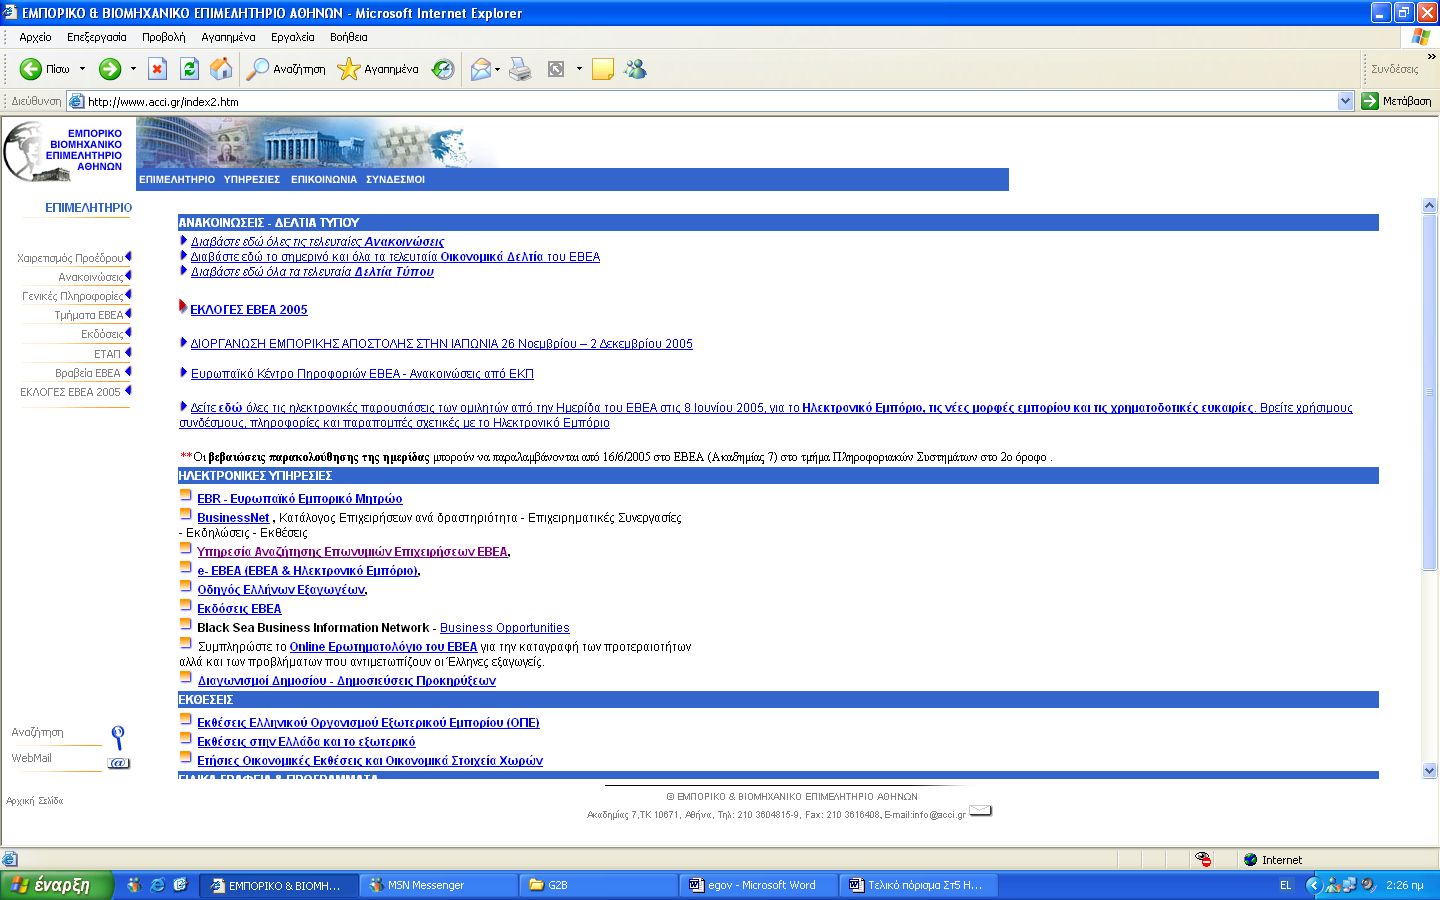The image size is (1440, 900).
Task: Open Ανακοινώσεις in the sidebar
Action: tap(91, 277)
